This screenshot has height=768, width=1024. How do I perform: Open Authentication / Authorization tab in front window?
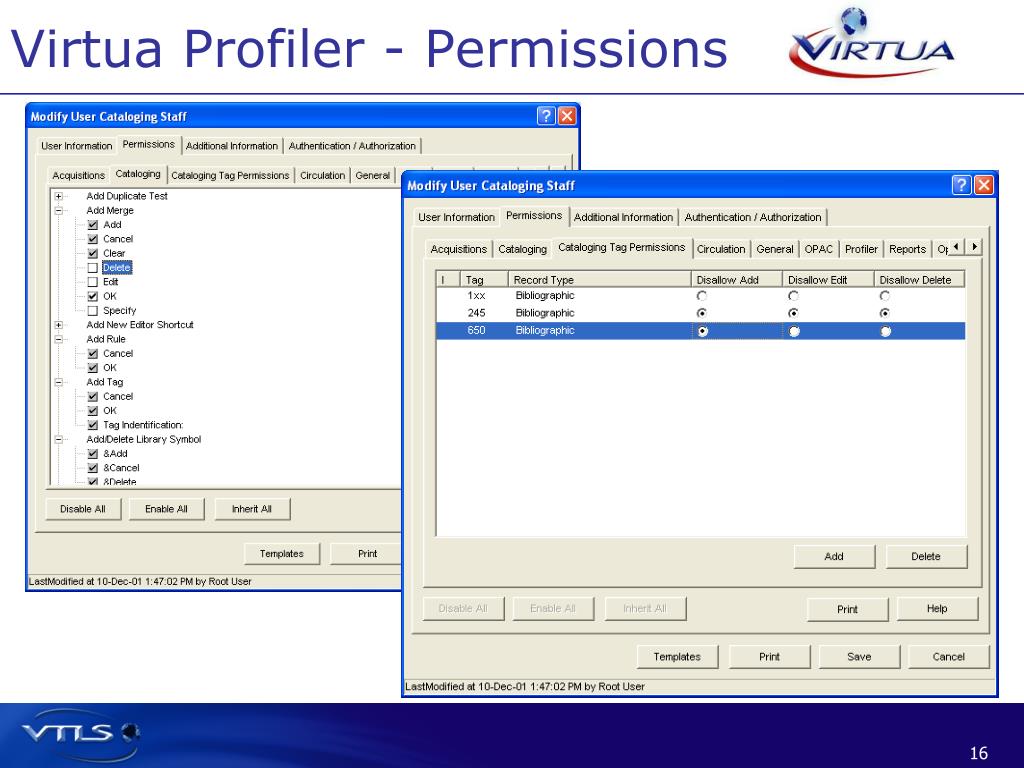pos(753,217)
